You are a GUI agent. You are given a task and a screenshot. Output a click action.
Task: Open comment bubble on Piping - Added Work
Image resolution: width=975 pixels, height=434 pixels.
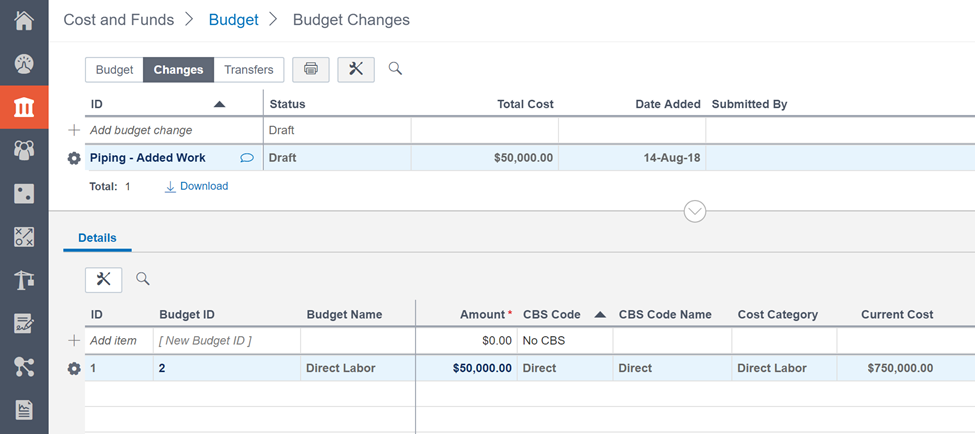click(247, 158)
